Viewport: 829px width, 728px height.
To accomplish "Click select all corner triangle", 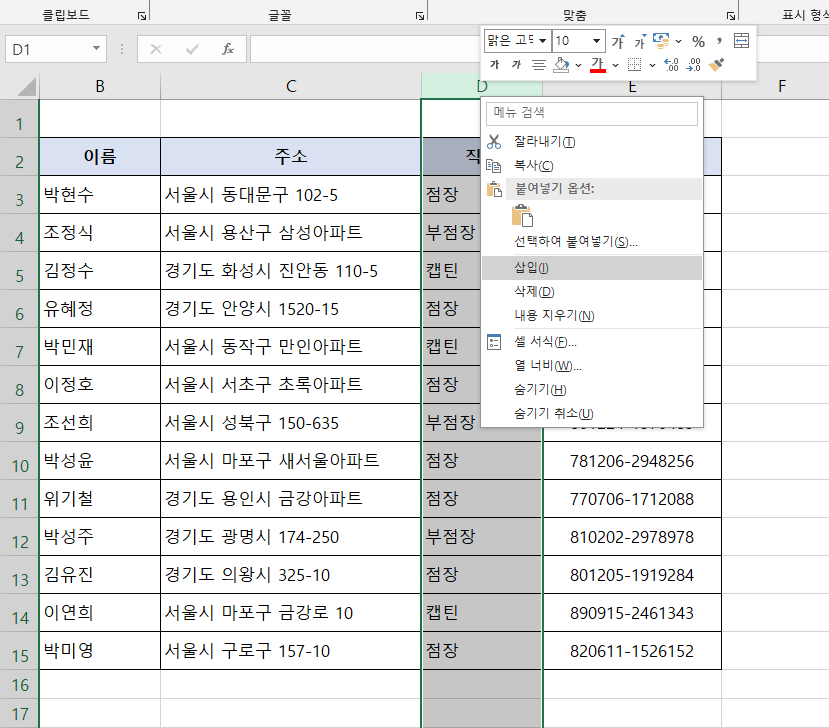I will point(26,86).
